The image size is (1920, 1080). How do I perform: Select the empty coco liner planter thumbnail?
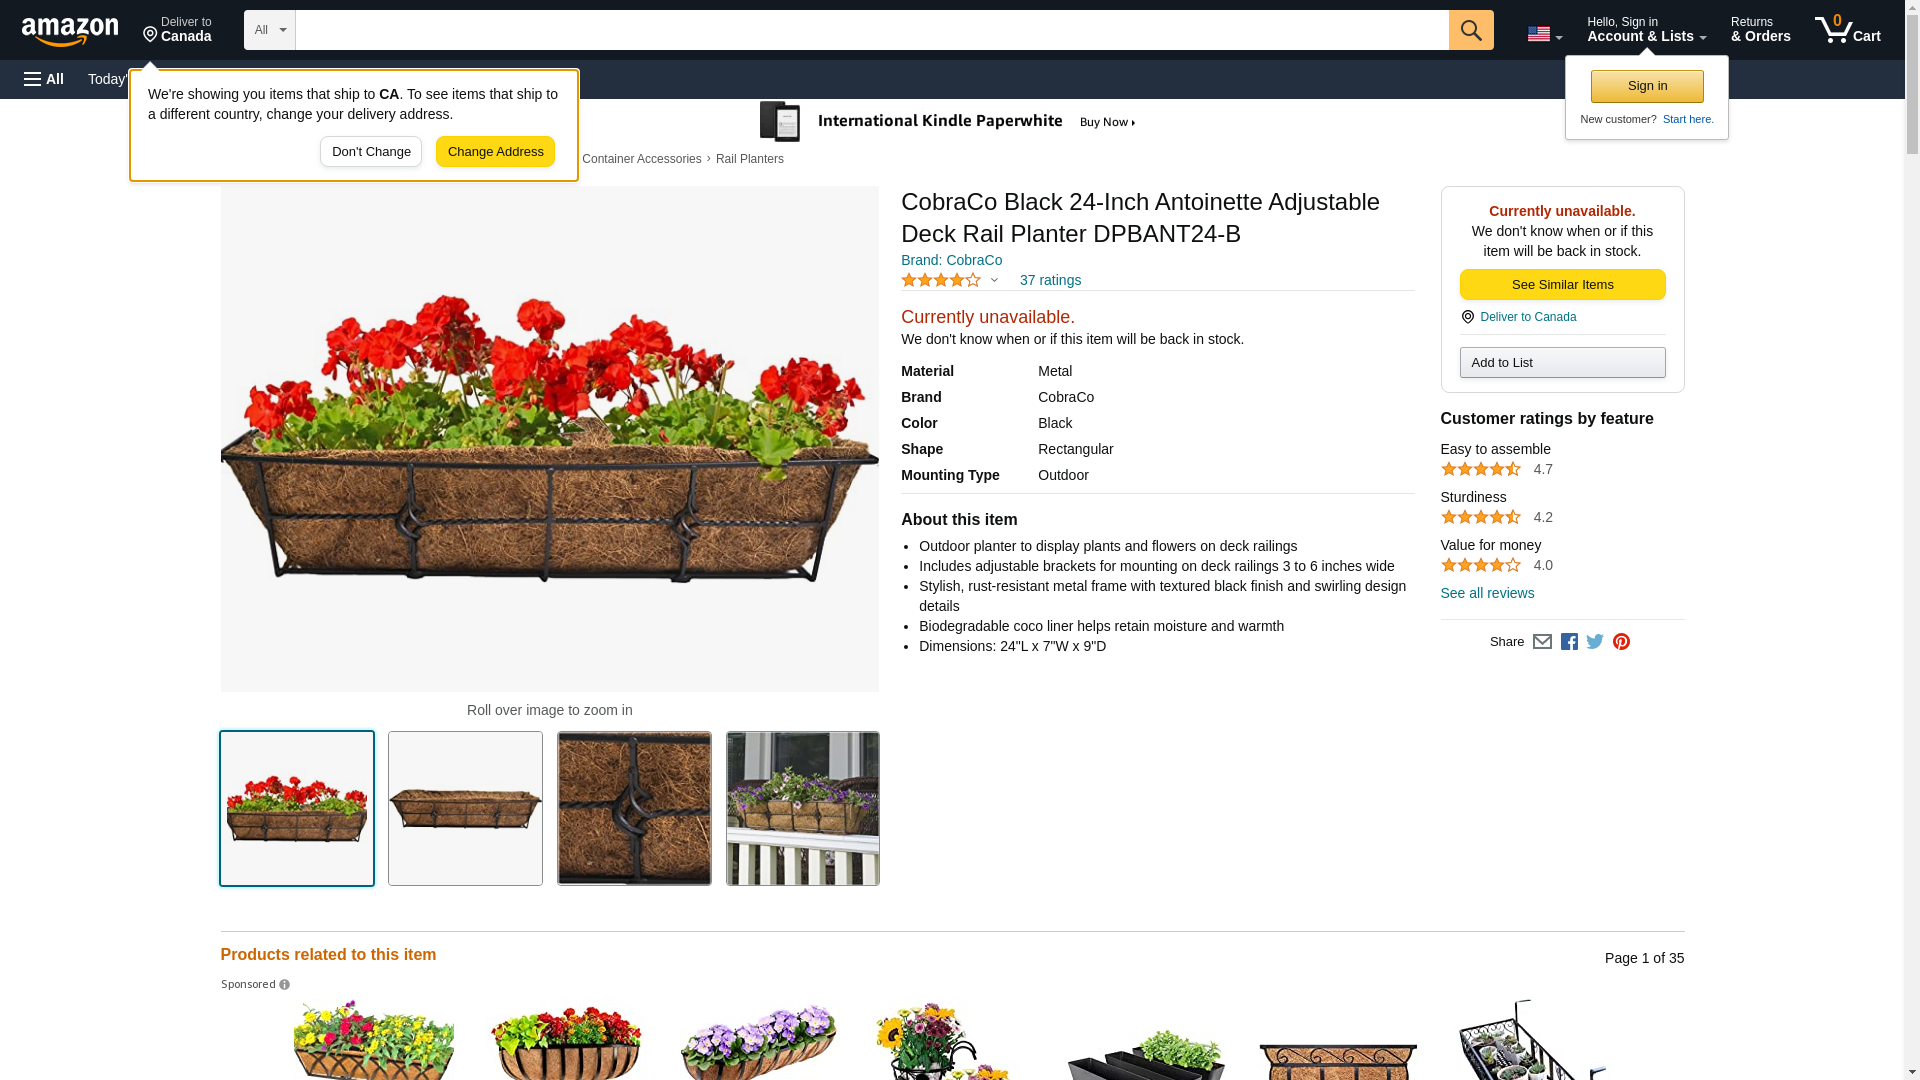click(465, 809)
